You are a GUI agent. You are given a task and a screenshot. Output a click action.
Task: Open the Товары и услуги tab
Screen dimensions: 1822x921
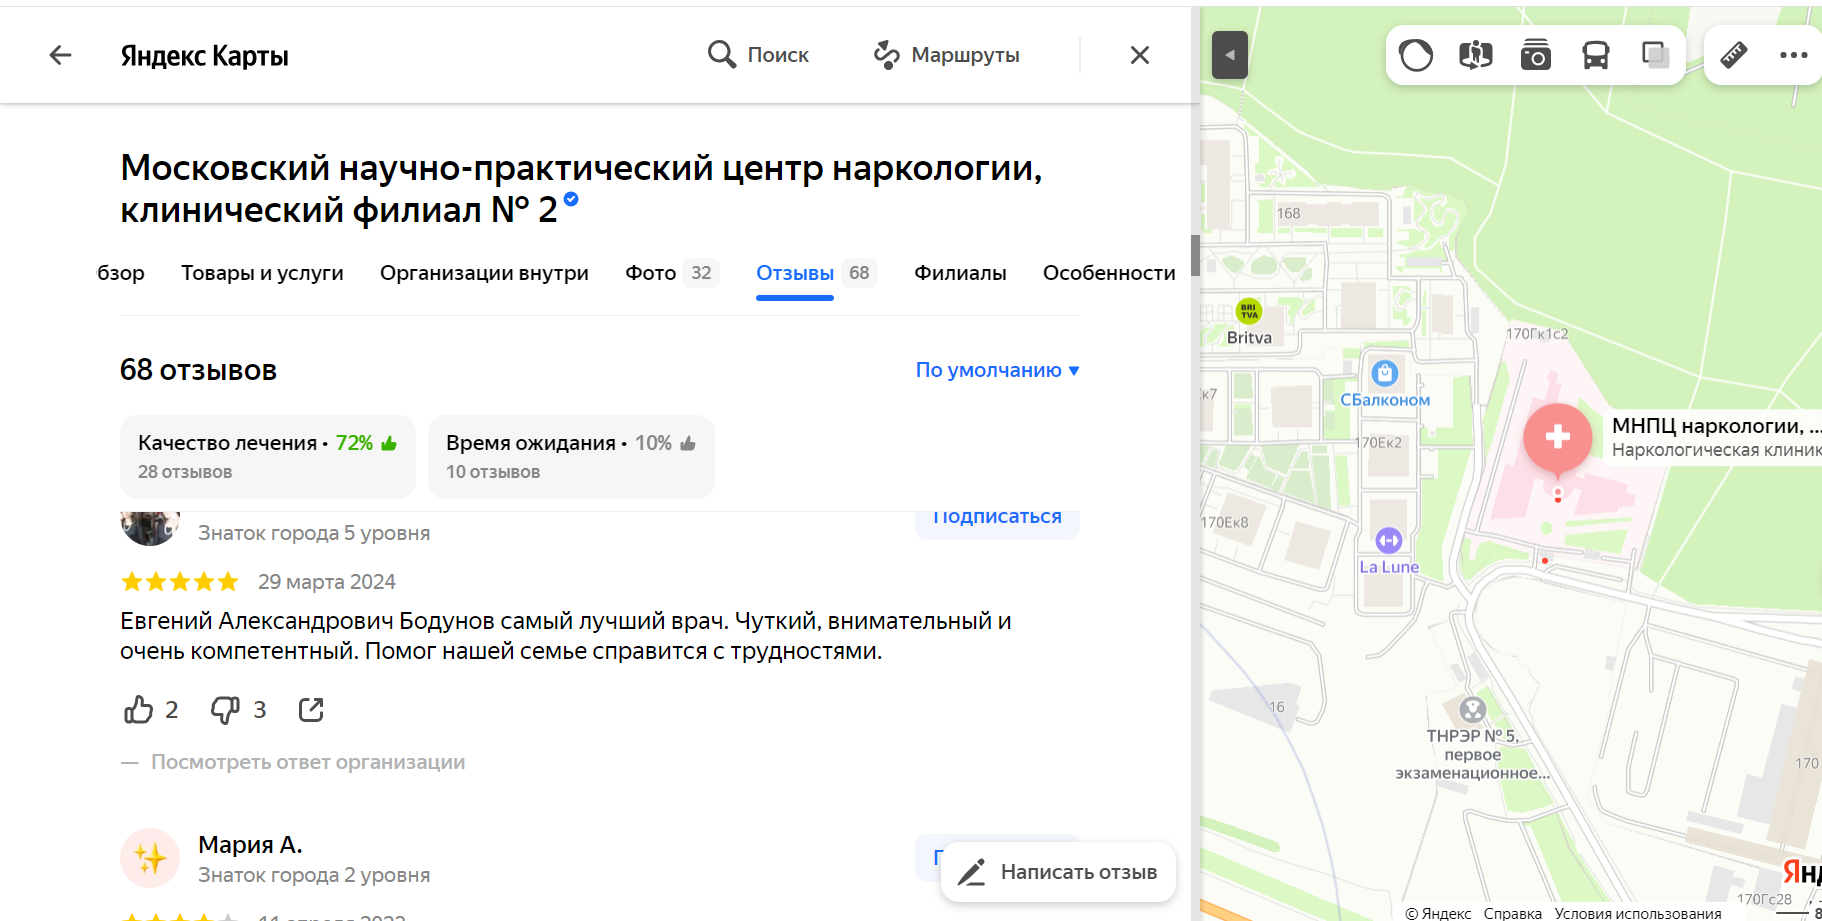point(262,273)
